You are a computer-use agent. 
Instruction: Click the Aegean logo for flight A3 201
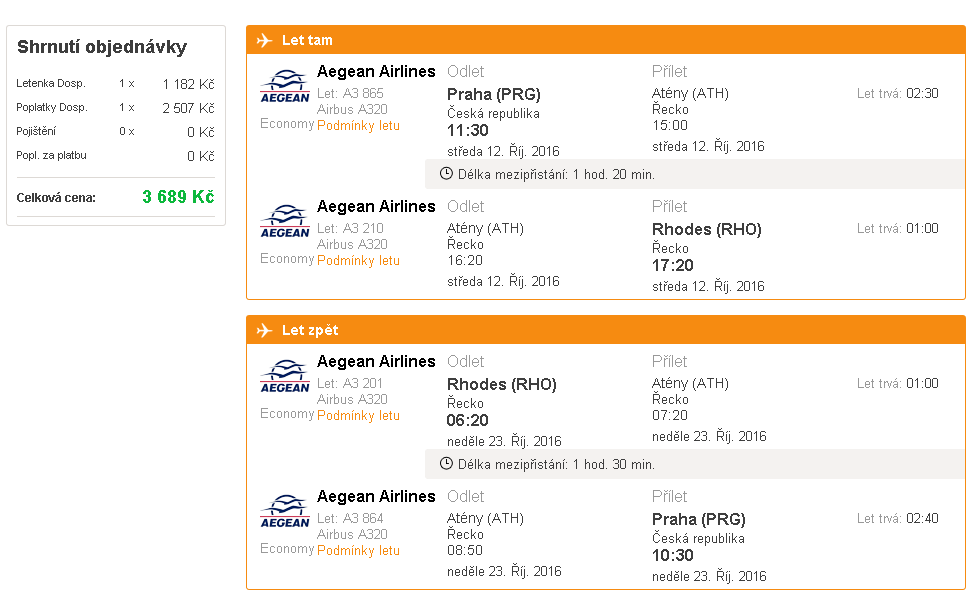pyautogui.click(x=284, y=377)
